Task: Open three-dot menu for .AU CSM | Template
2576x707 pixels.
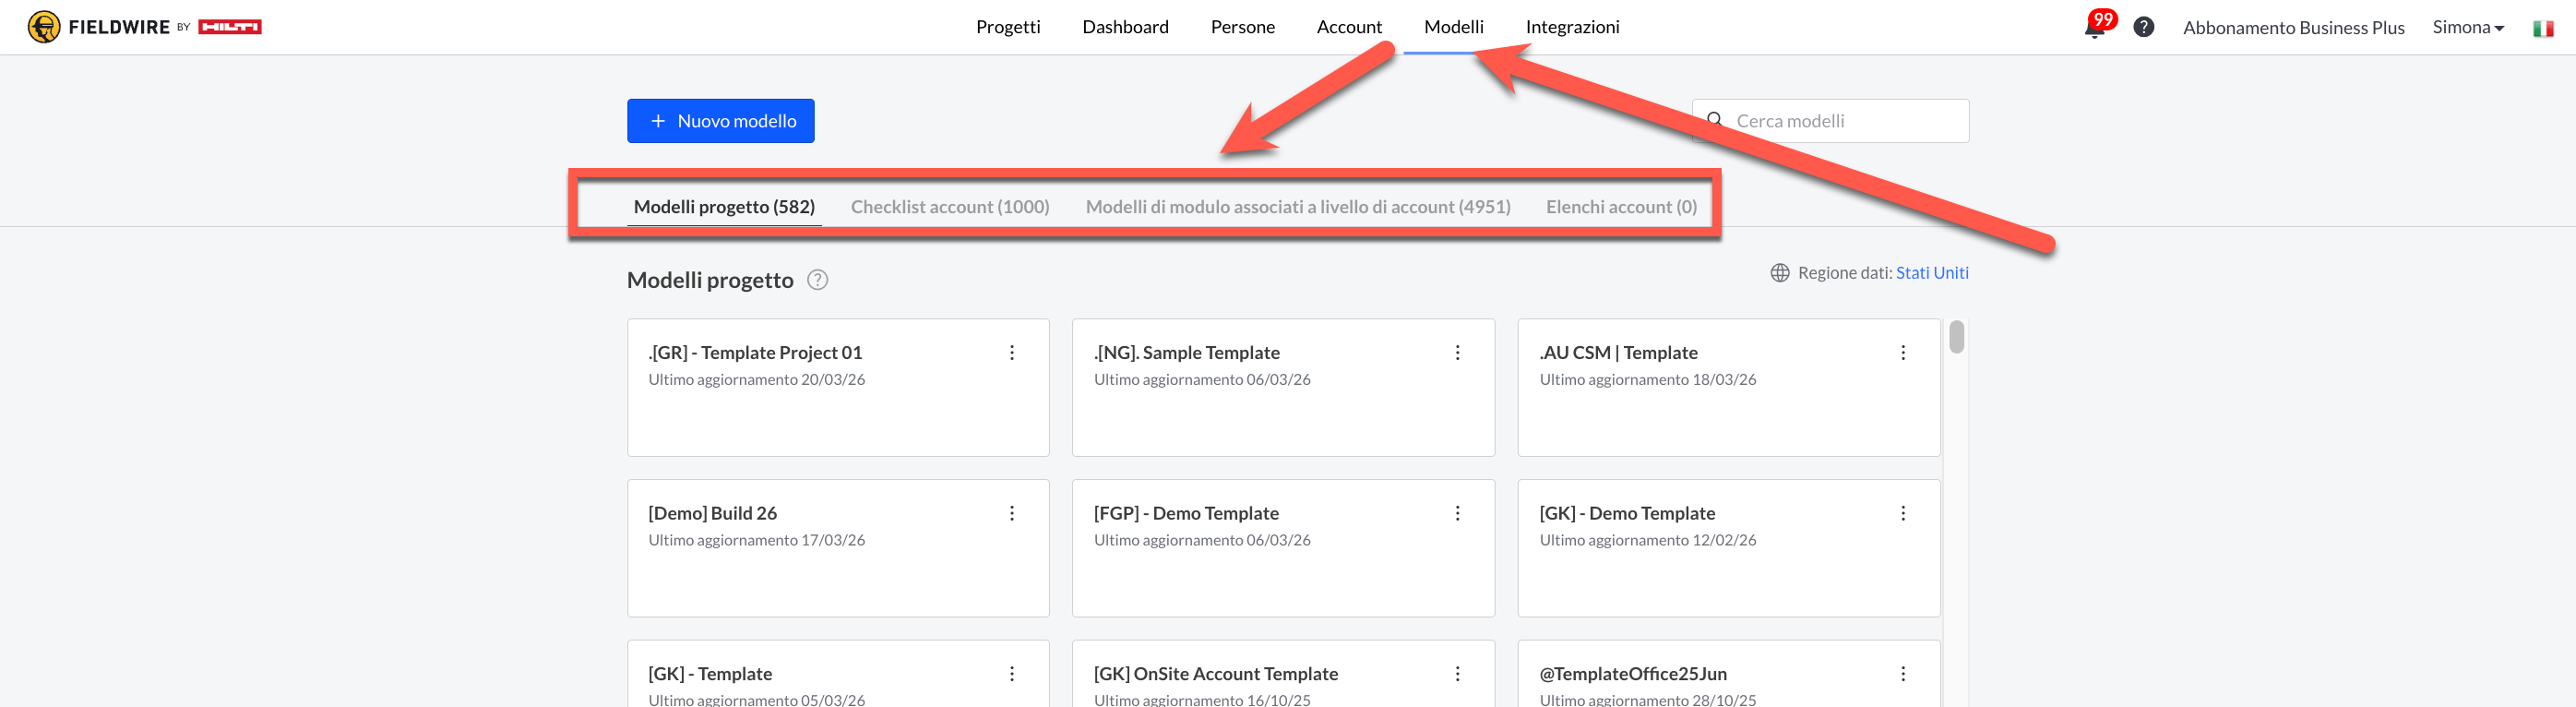Action: [1902, 353]
